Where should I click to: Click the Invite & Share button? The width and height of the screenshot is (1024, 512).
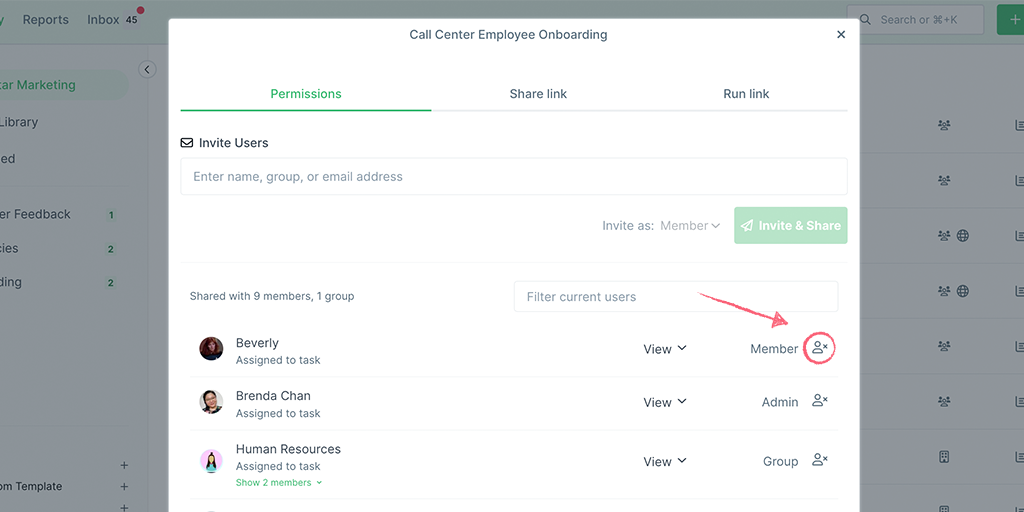coord(791,225)
